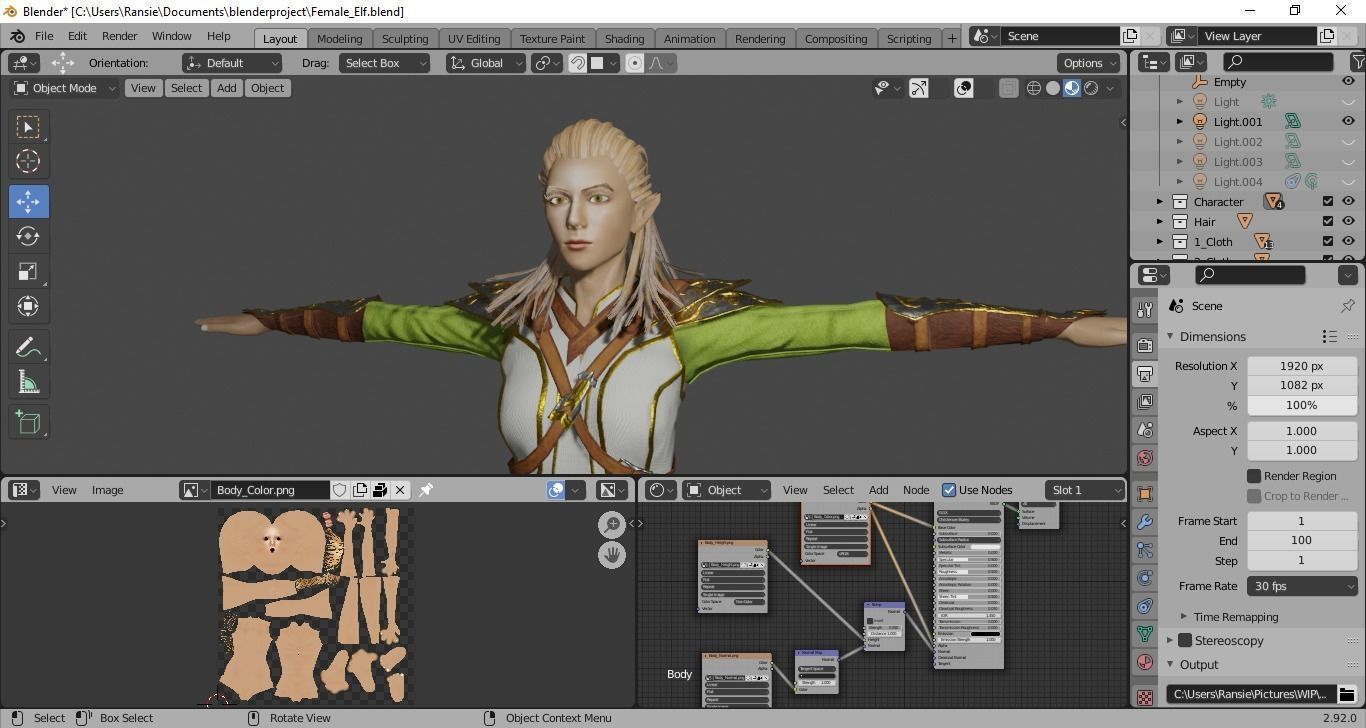Select the Add Cube tool
Screen dimensions: 1366x728
(x=28, y=422)
